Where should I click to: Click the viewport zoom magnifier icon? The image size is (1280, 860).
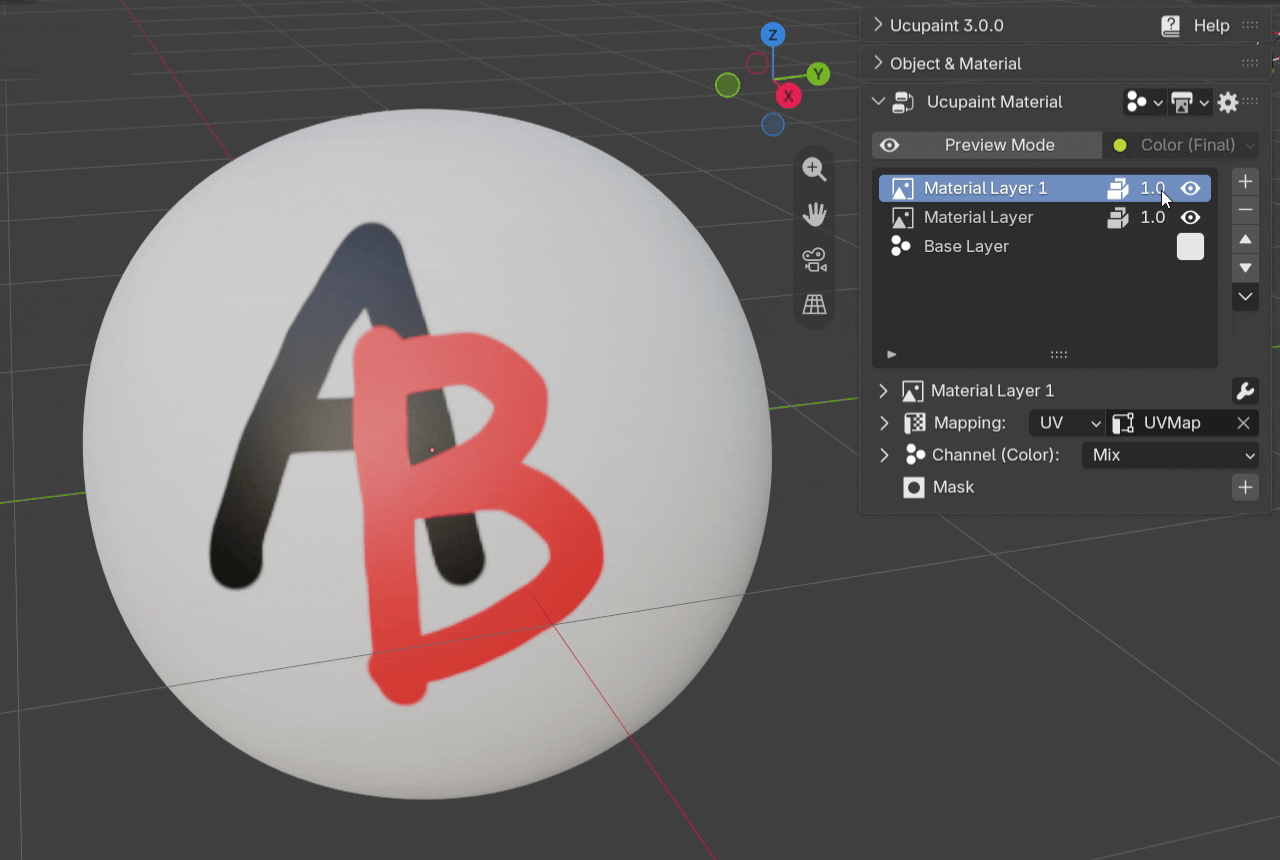pos(815,170)
